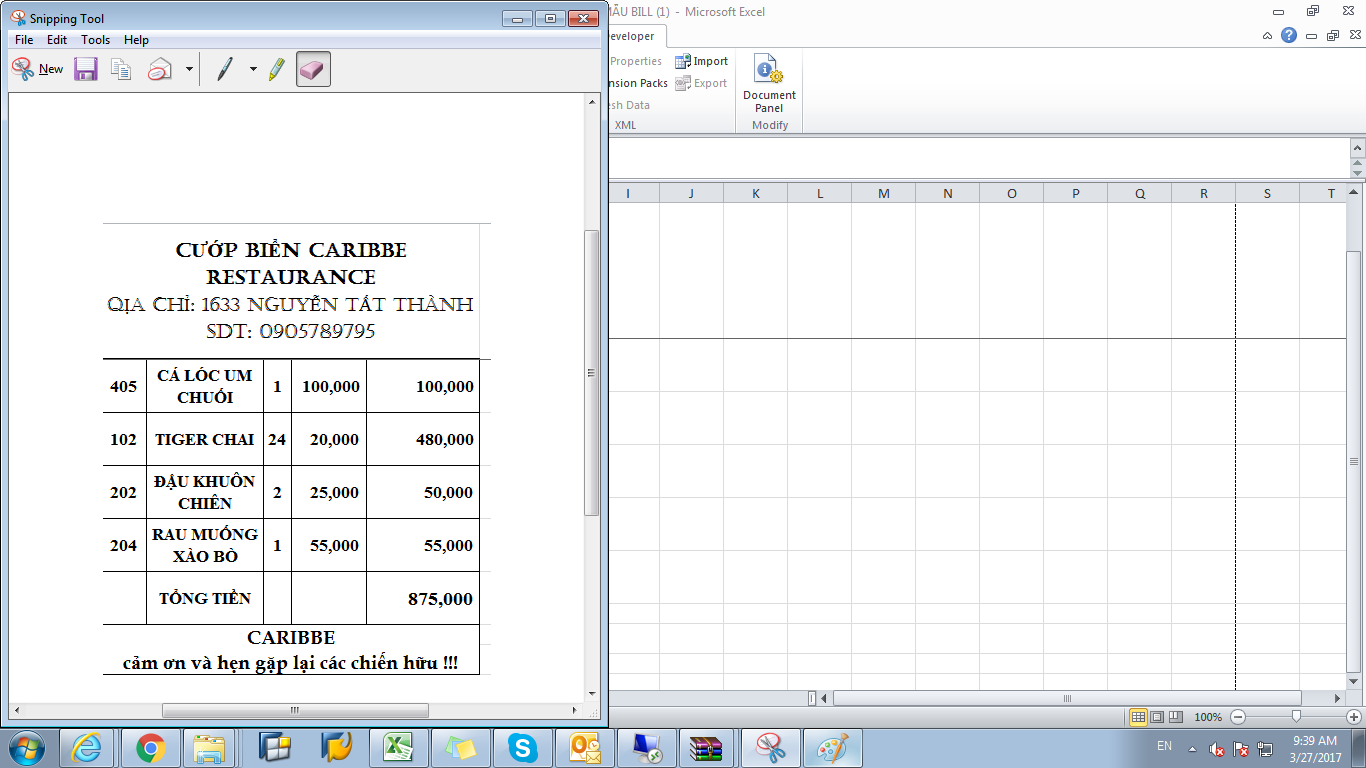The image size is (1366, 768).
Task: Switch to Page Break Preview view
Action: tap(1176, 717)
